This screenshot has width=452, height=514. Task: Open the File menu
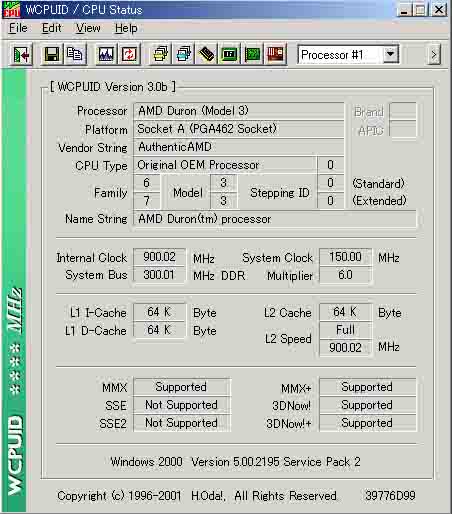click(18, 28)
